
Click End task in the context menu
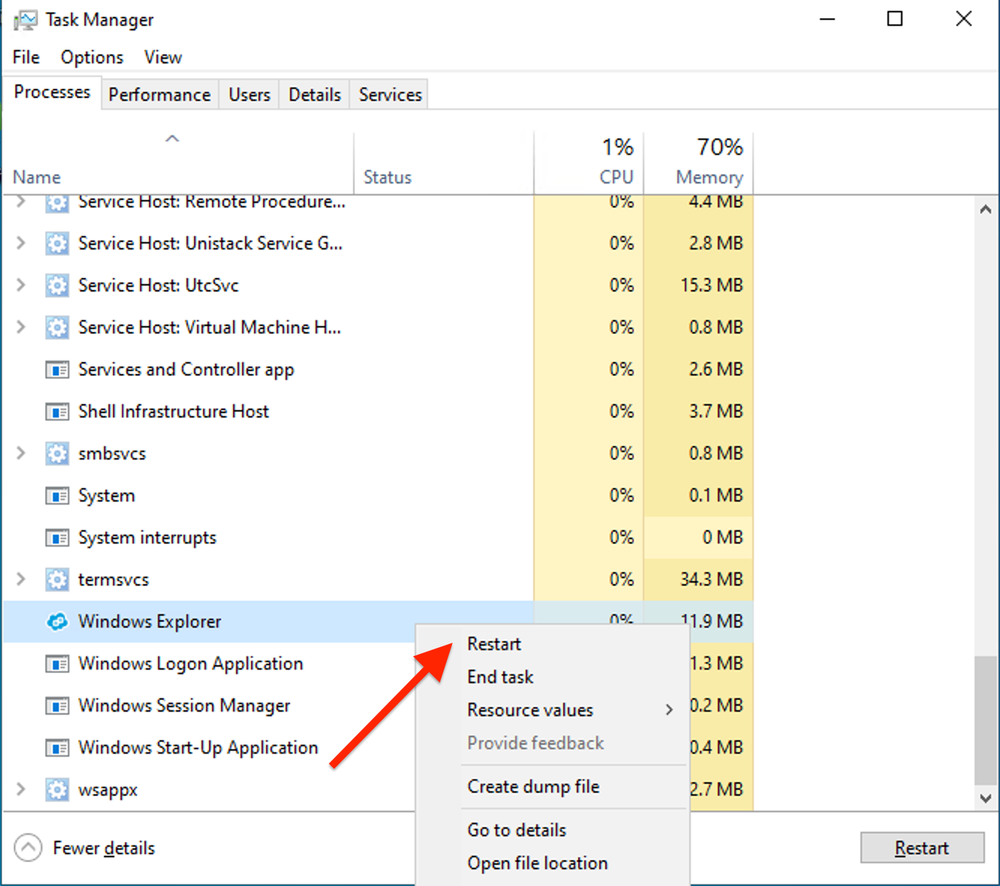coord(500,677)
